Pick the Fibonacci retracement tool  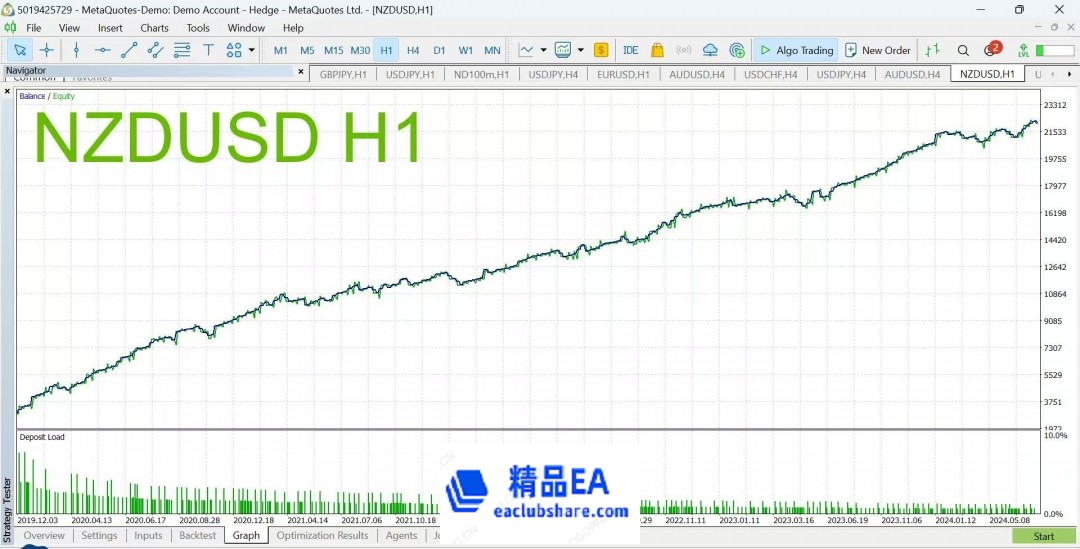pos(182,50)
